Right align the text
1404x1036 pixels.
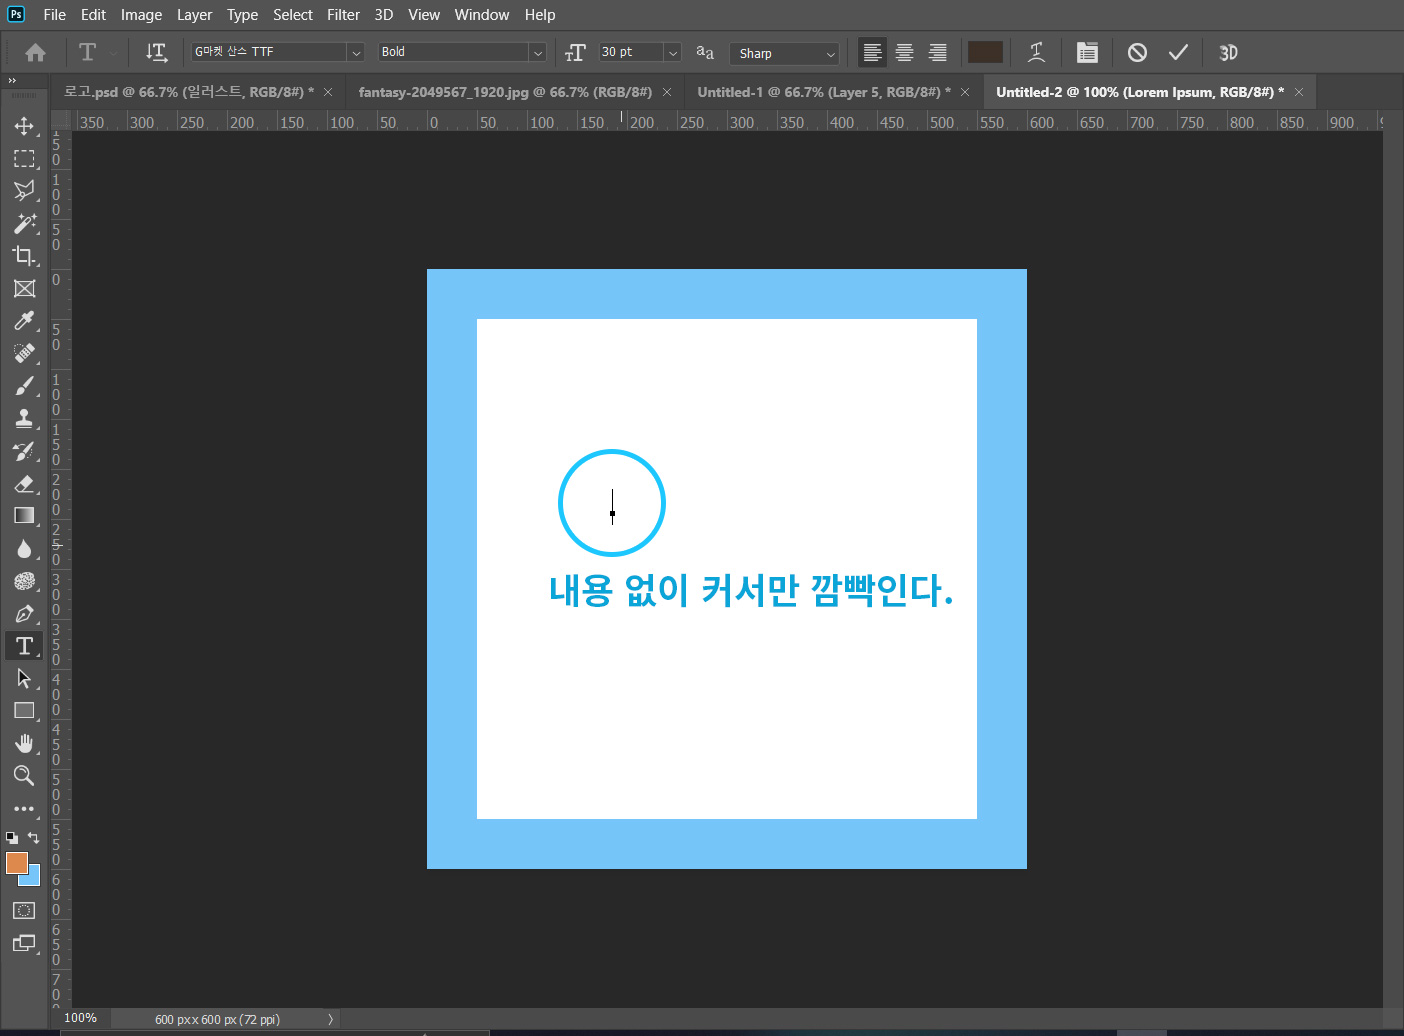pyautogui.click(x=938, y=53)
